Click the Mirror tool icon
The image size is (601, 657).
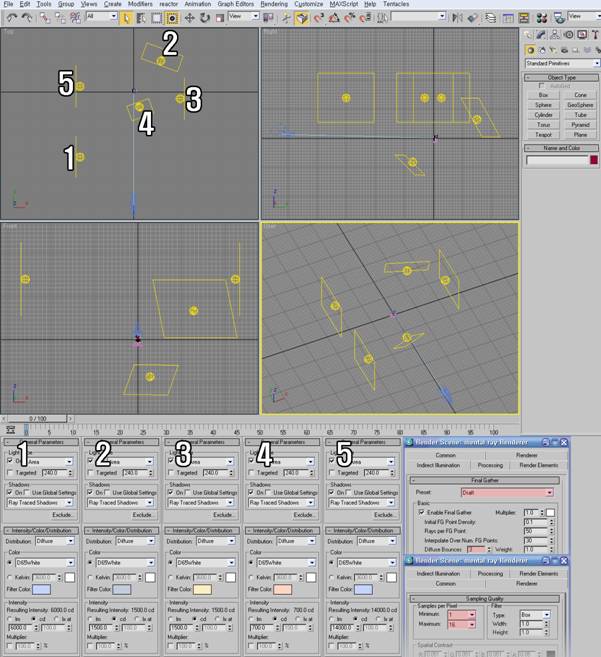point(457,18)
